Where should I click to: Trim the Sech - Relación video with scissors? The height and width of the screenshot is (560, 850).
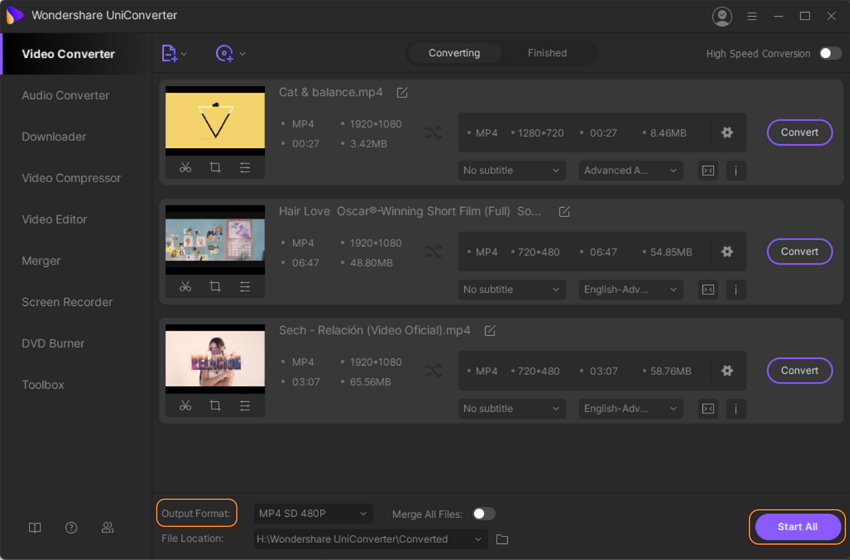[185, 405]
